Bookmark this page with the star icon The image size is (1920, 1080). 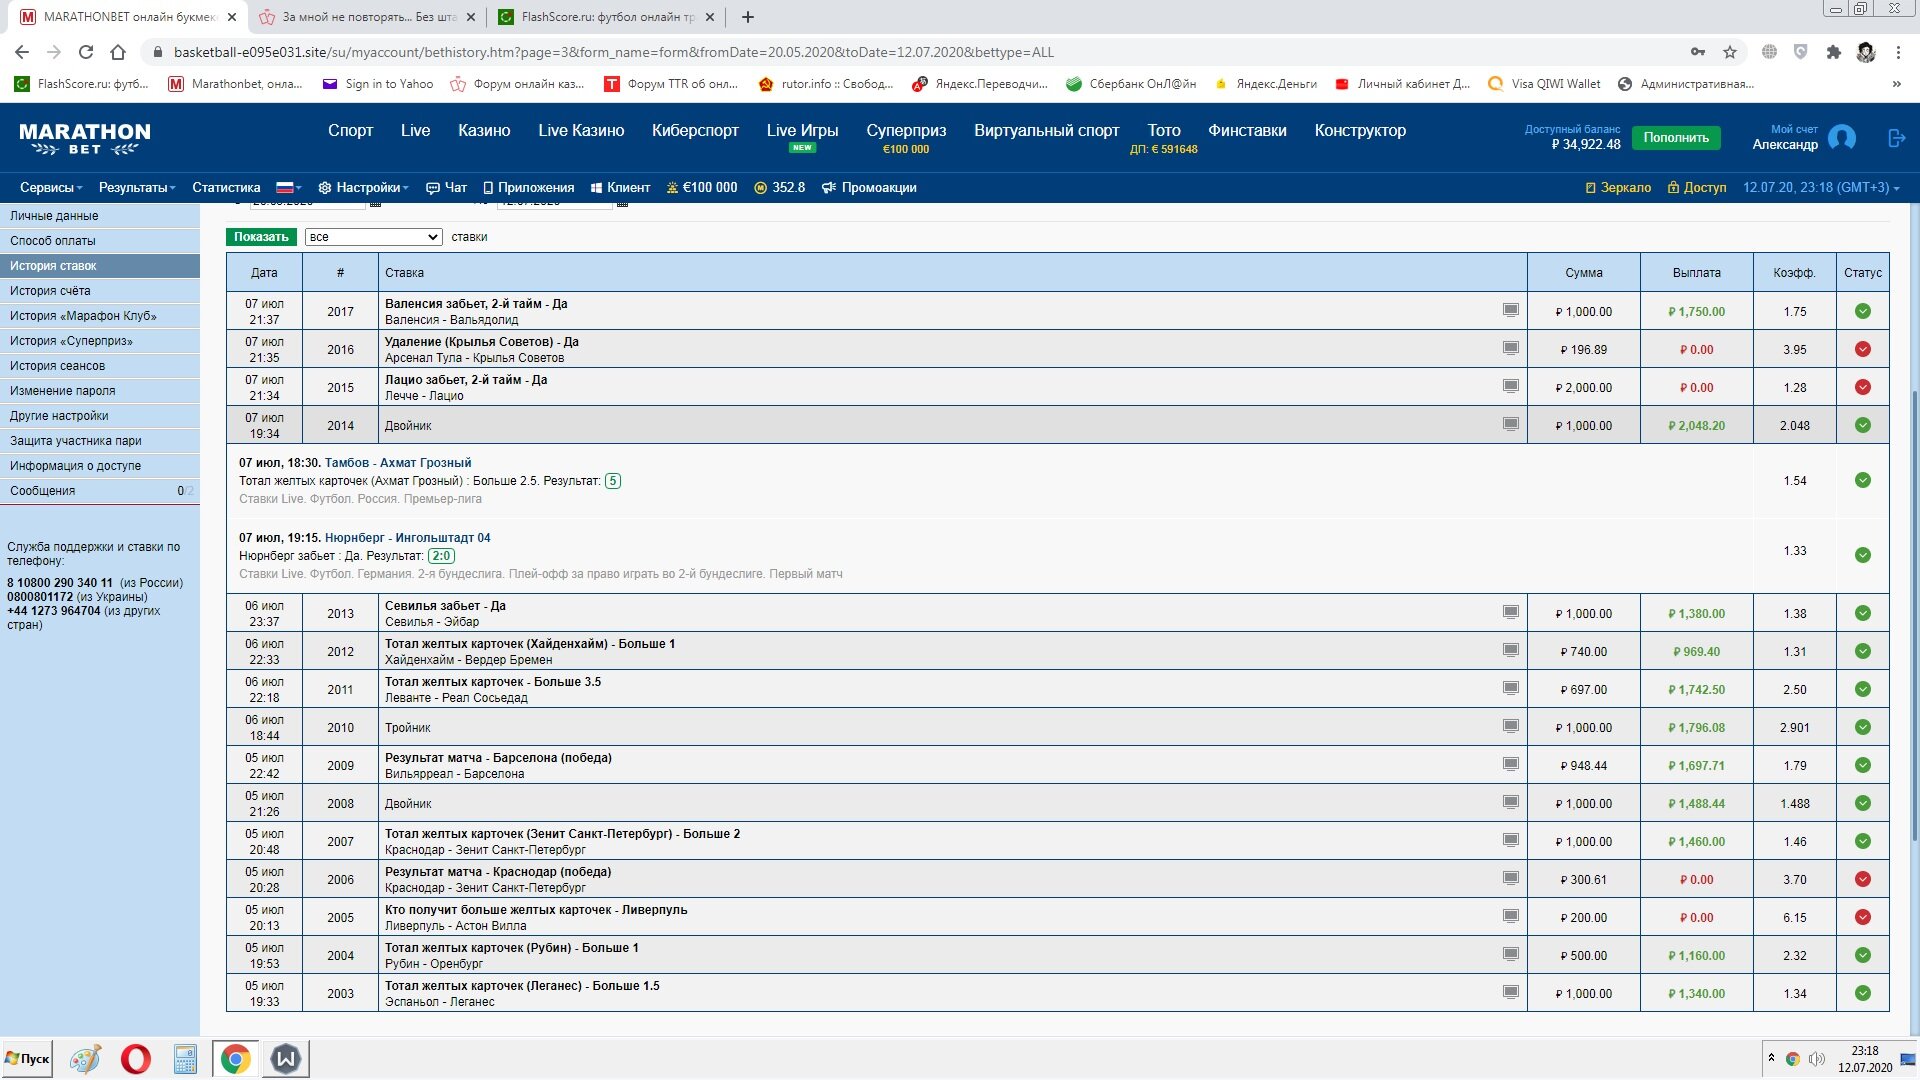tap(1730, 52)
